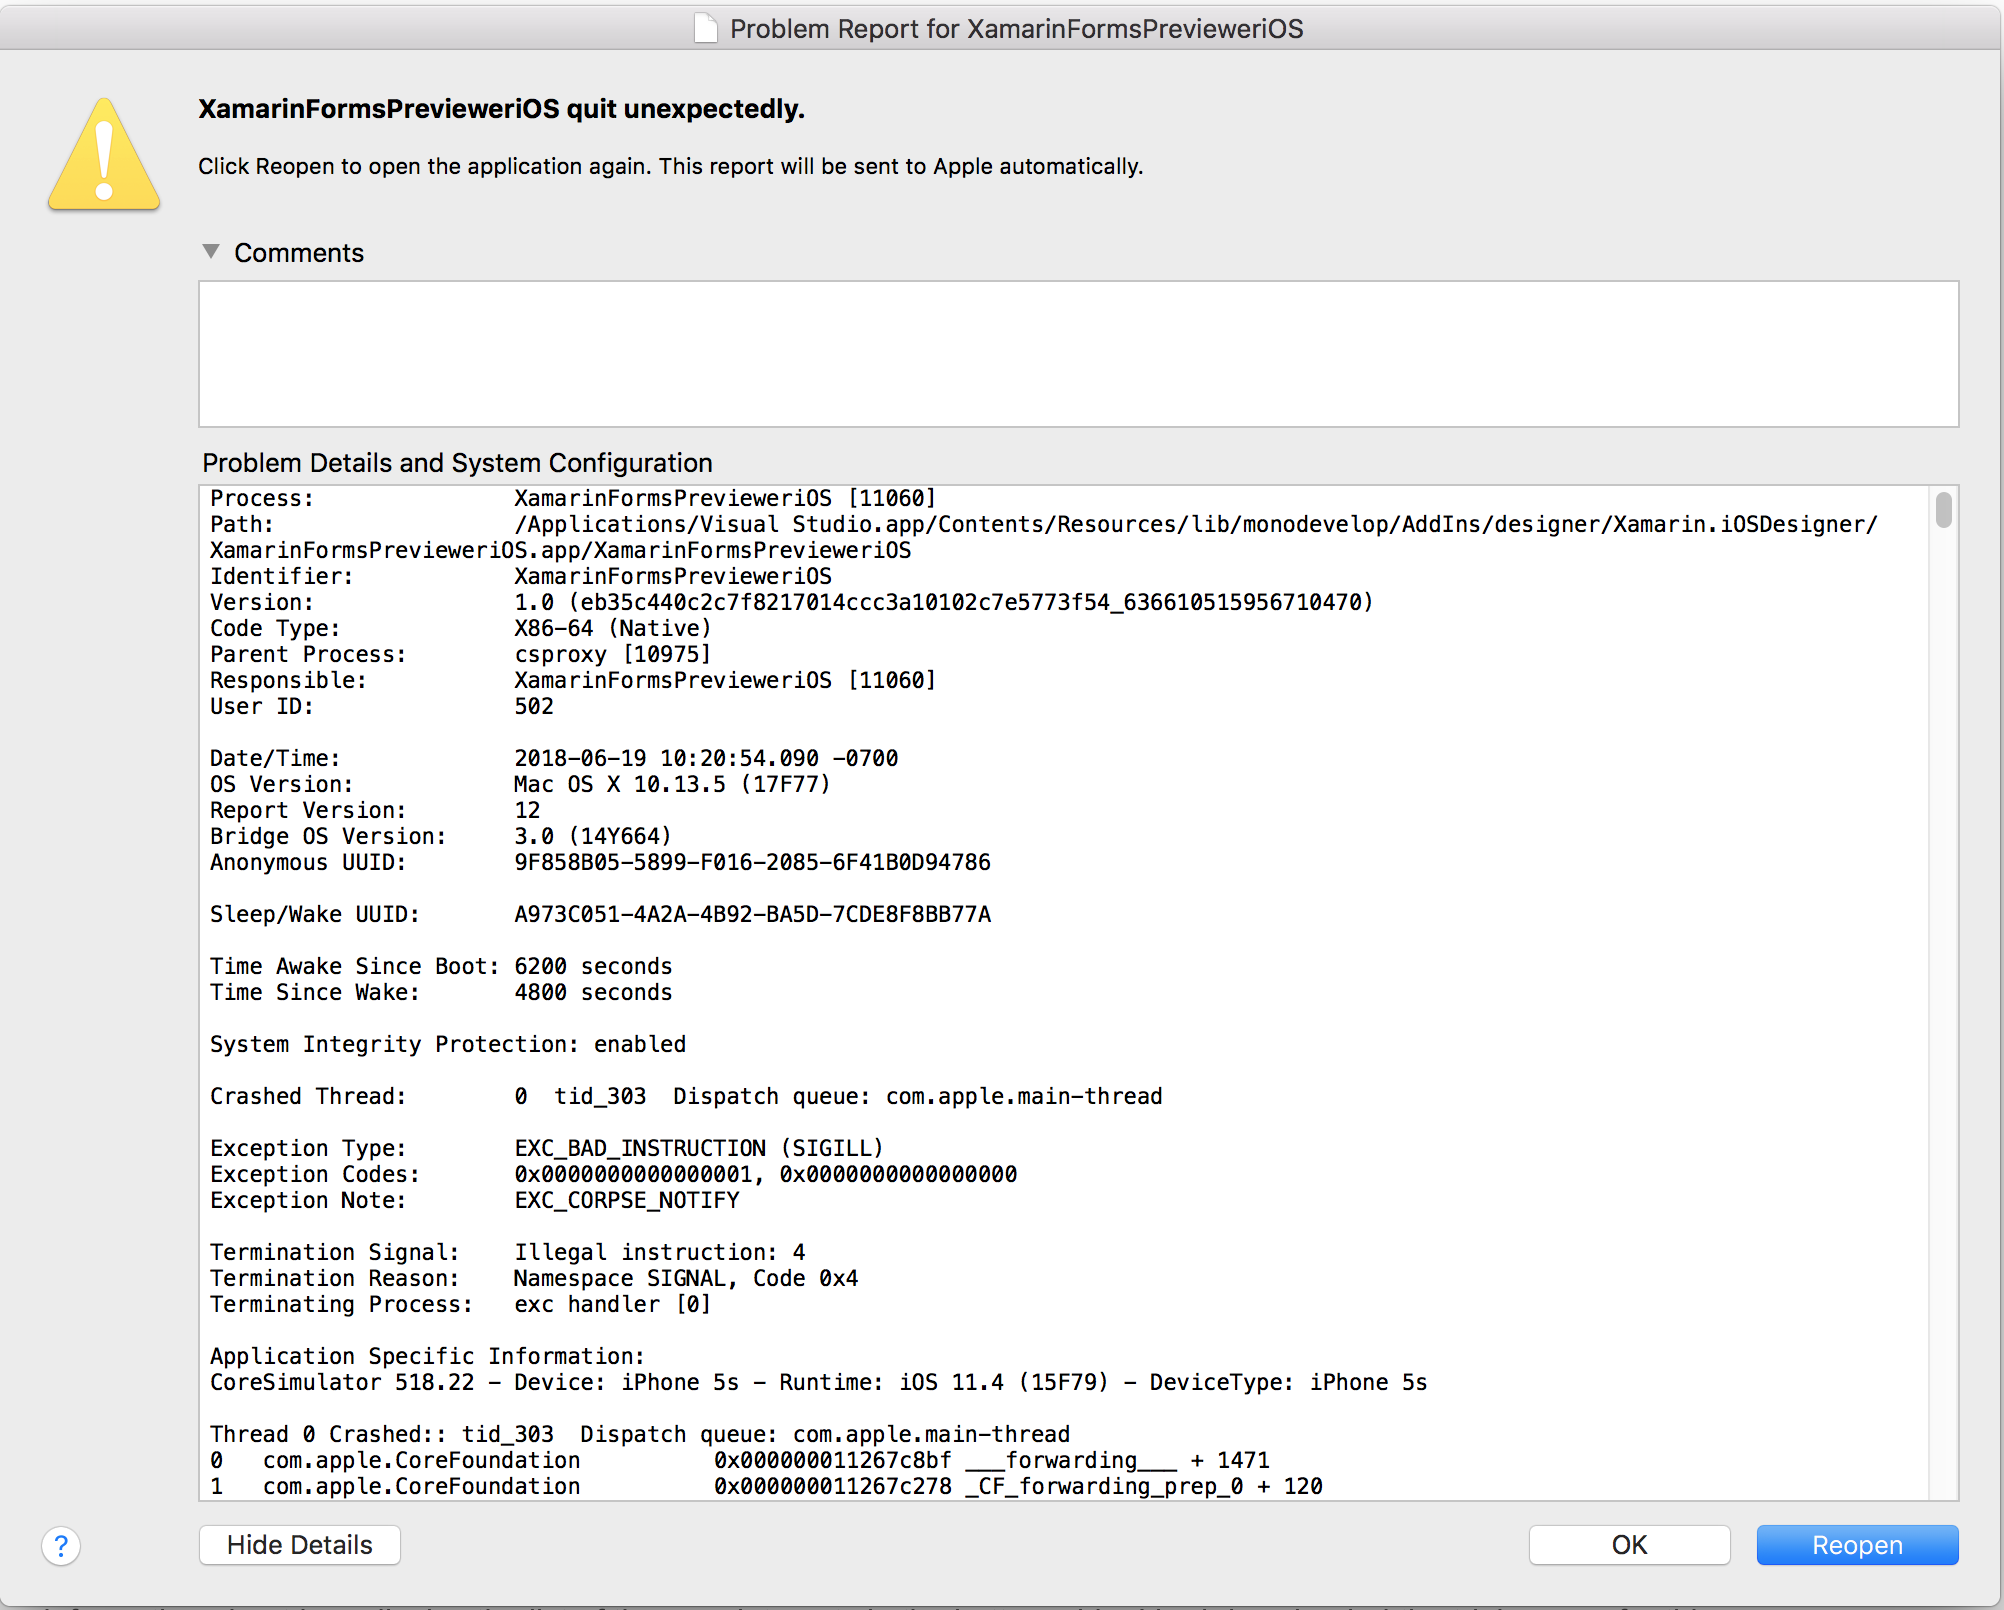Click the Termination Signal line

coord(507,1252)
